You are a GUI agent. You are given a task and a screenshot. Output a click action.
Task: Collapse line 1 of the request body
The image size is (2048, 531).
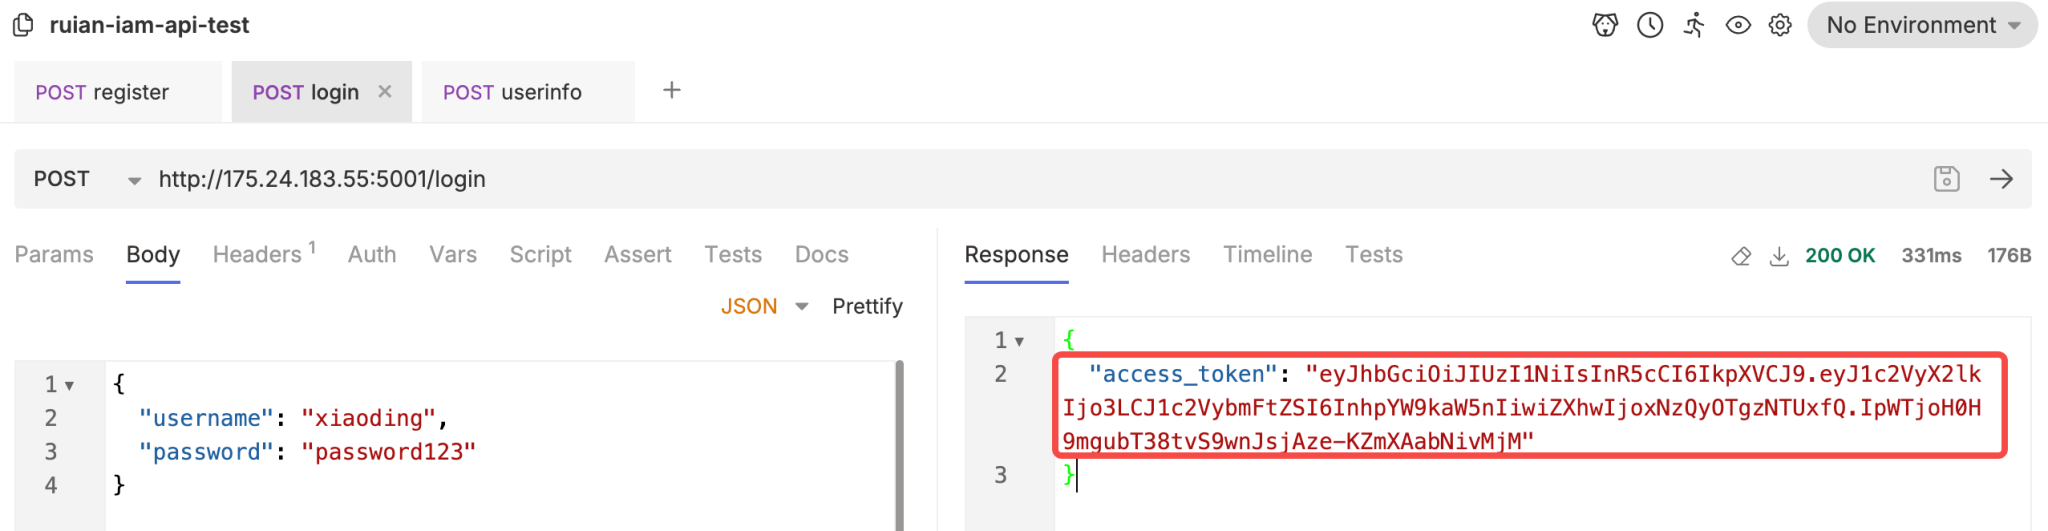click(x=69, y=385)
